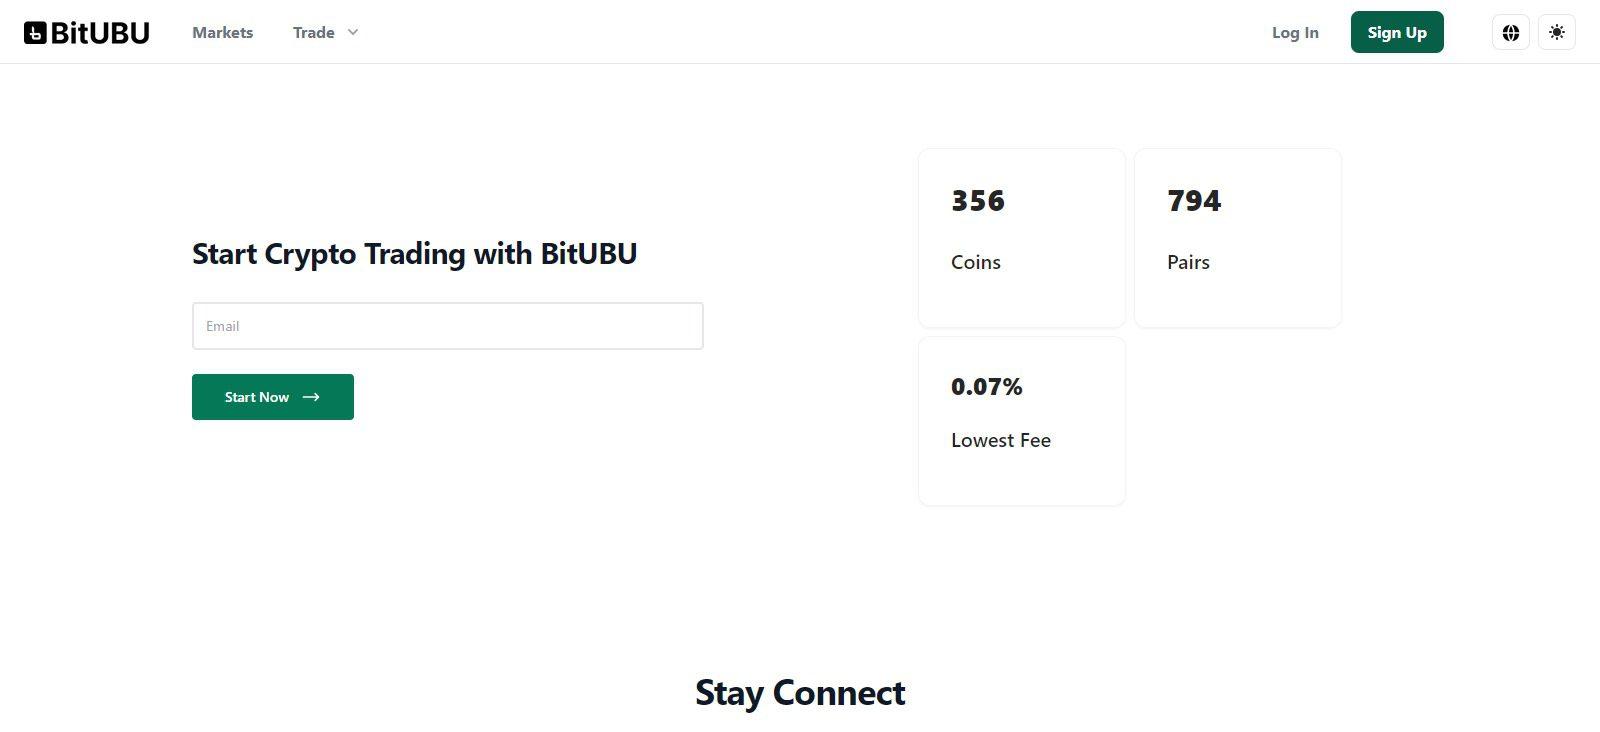1600x732 pixels.
Task: Click the BitUBU brand name text
Action: tap(100, 33)
